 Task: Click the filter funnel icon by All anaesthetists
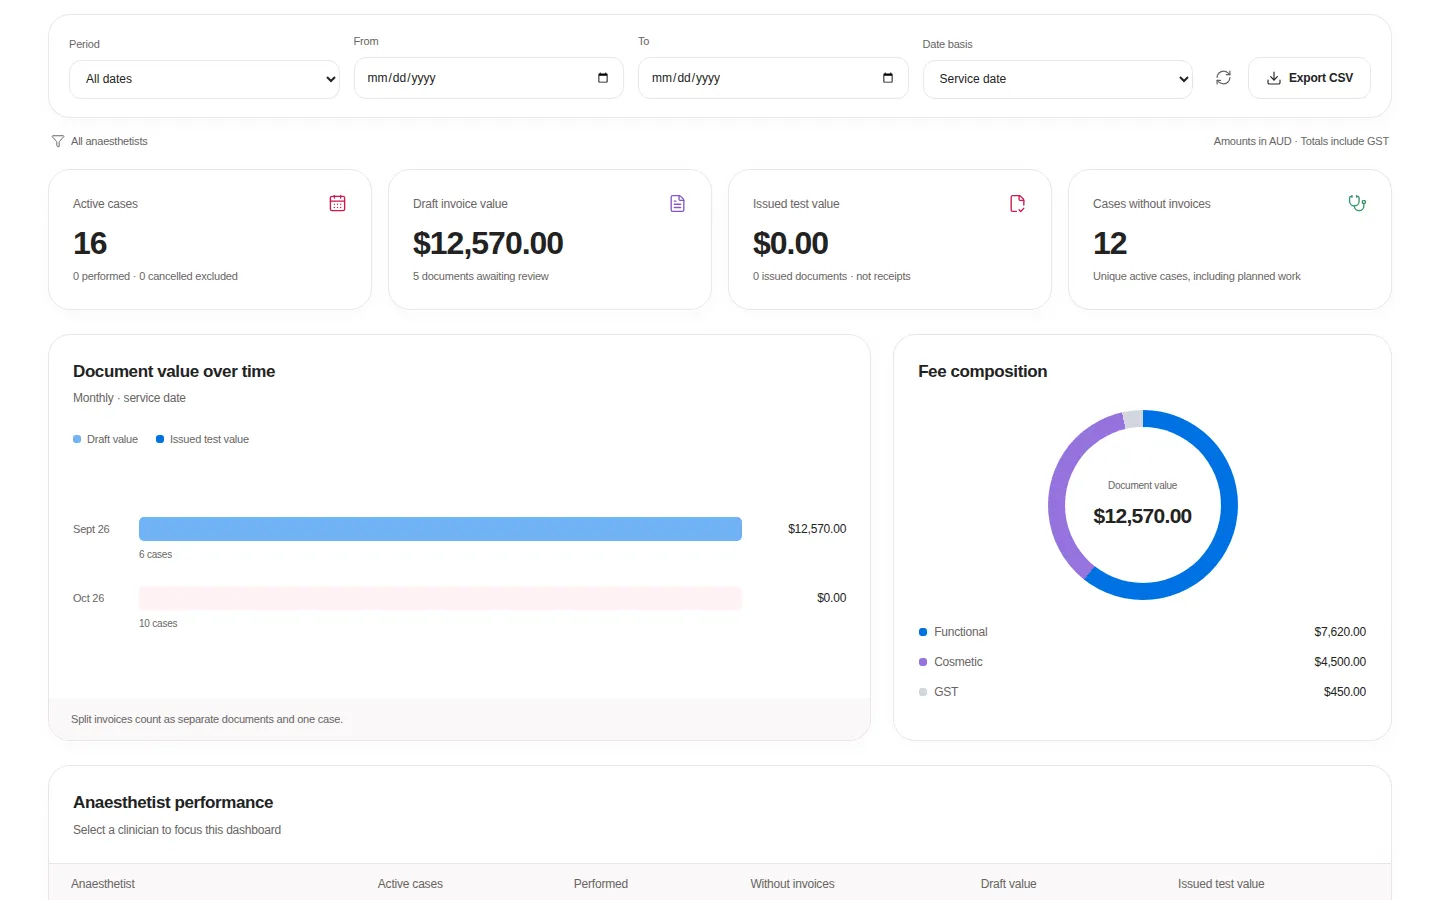pos(58,141)
